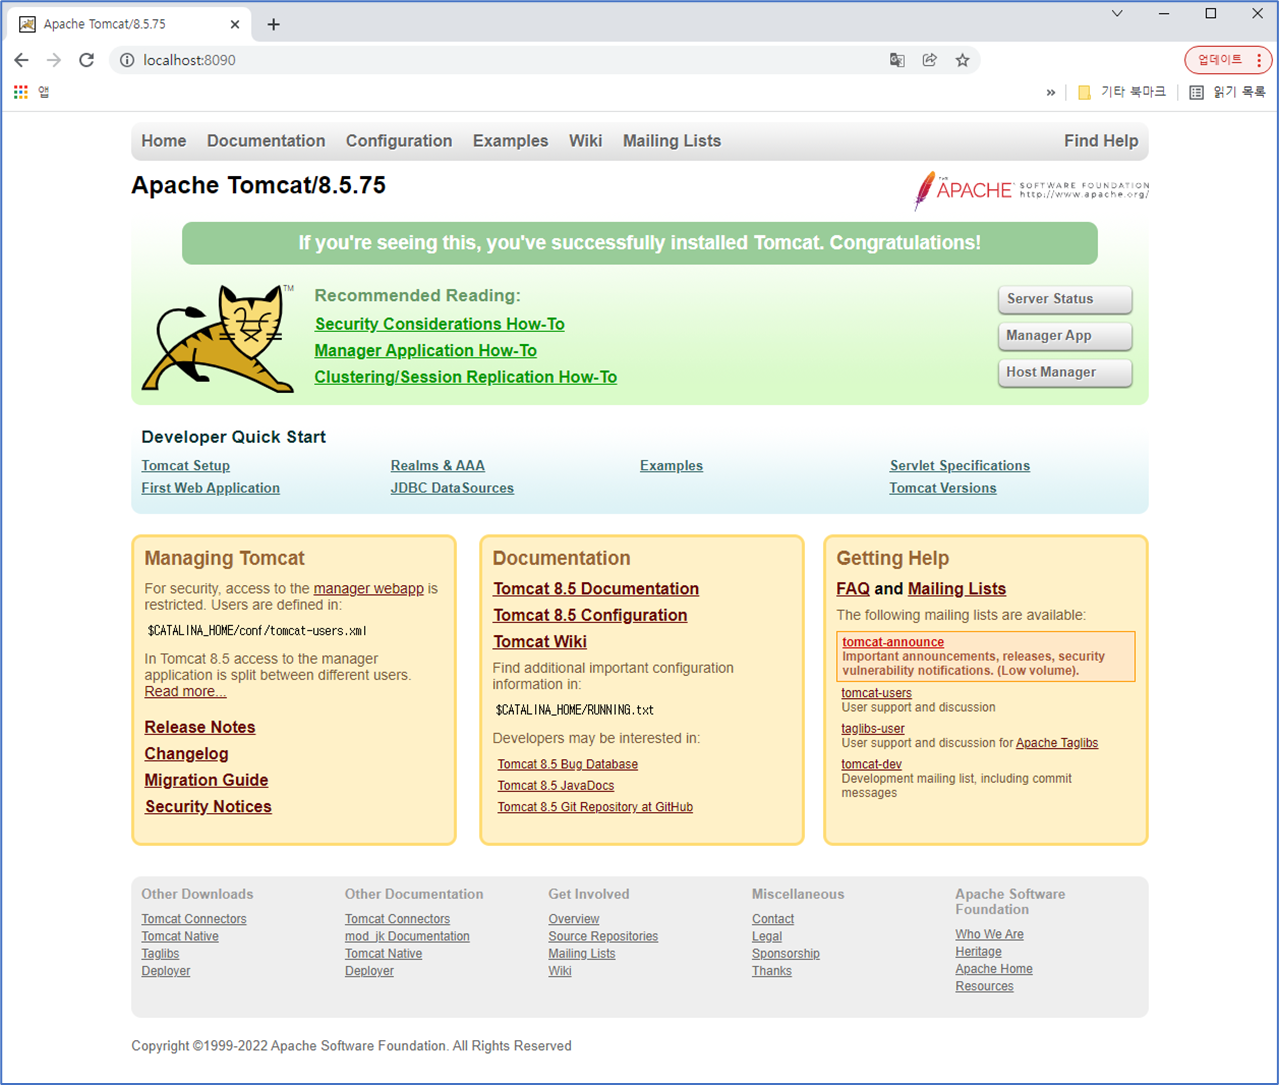The height and width of the screenshot is (1085, 1279).
Task: Click the Server Status button
Action: (x=1065, y=299)
